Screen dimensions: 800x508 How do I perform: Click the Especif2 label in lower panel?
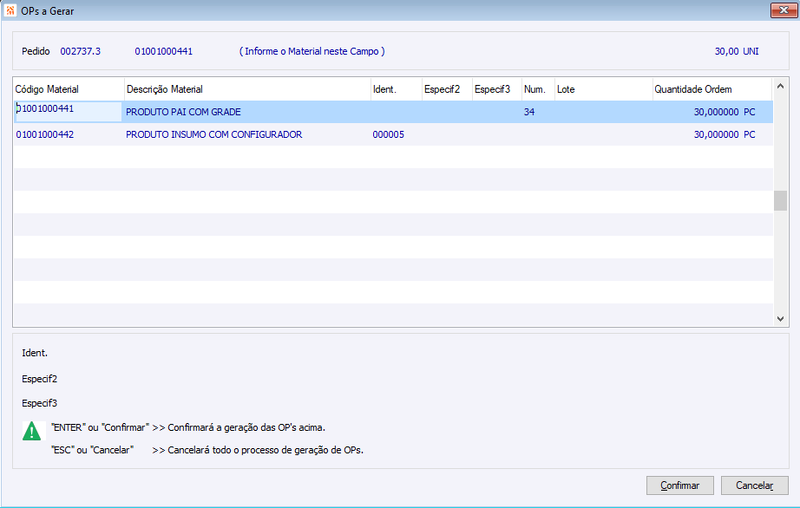click(39, 379)
